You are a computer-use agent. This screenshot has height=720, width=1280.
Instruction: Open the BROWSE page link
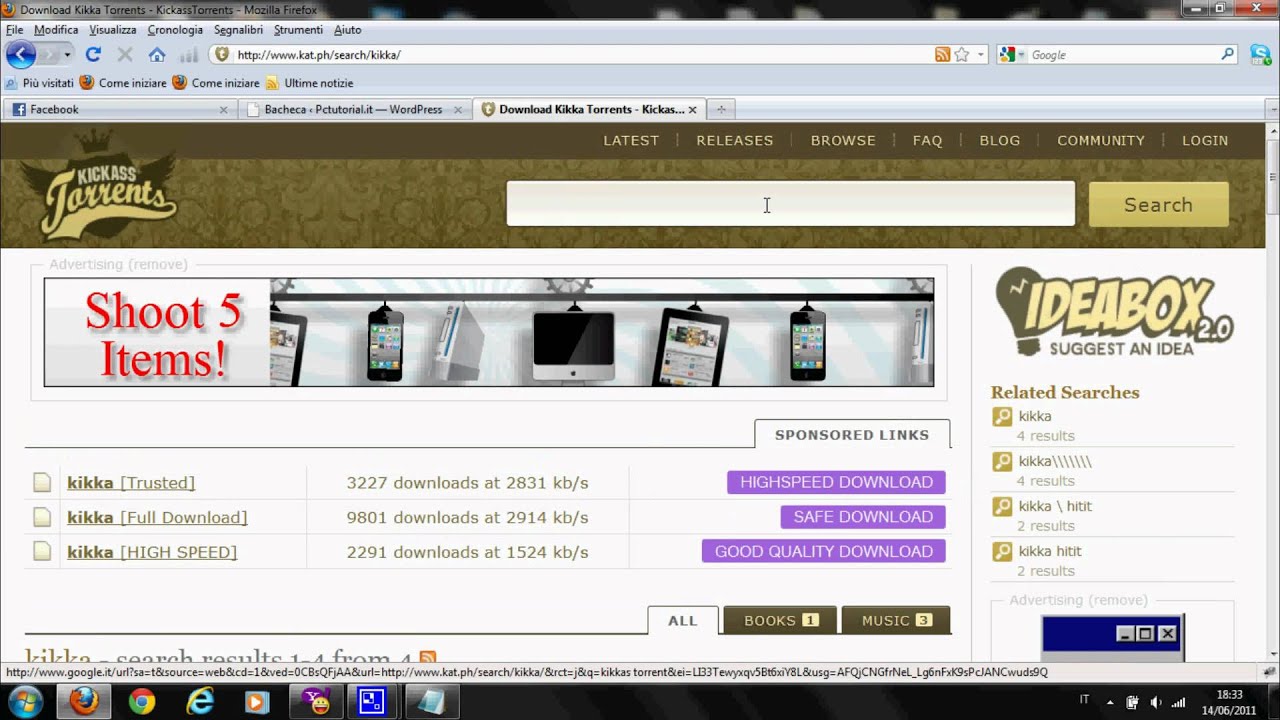[843, 141]
